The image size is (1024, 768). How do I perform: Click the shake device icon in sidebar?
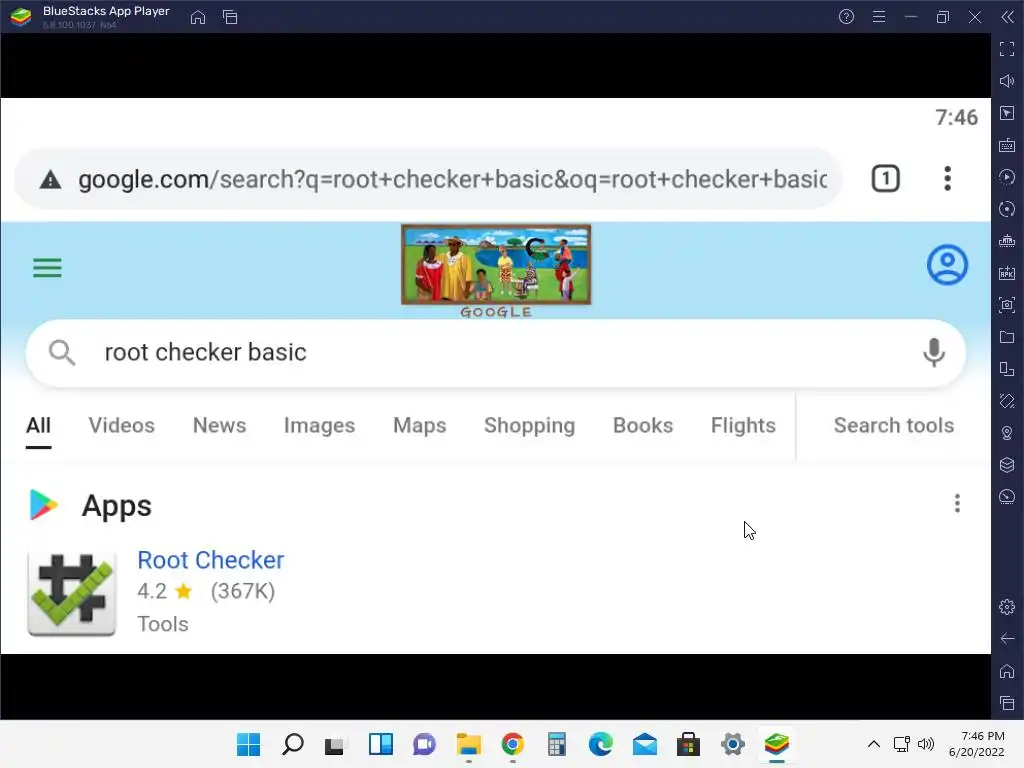pos(1007,401)
